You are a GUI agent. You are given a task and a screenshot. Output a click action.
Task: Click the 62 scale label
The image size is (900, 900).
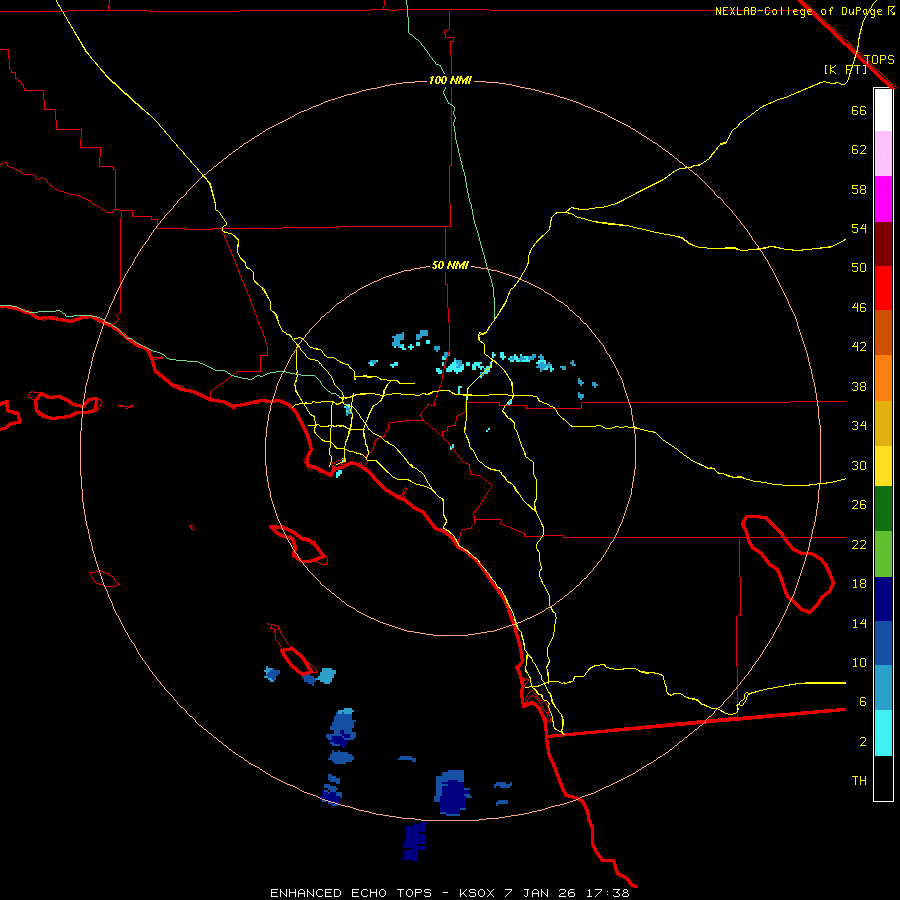point(859,150)
